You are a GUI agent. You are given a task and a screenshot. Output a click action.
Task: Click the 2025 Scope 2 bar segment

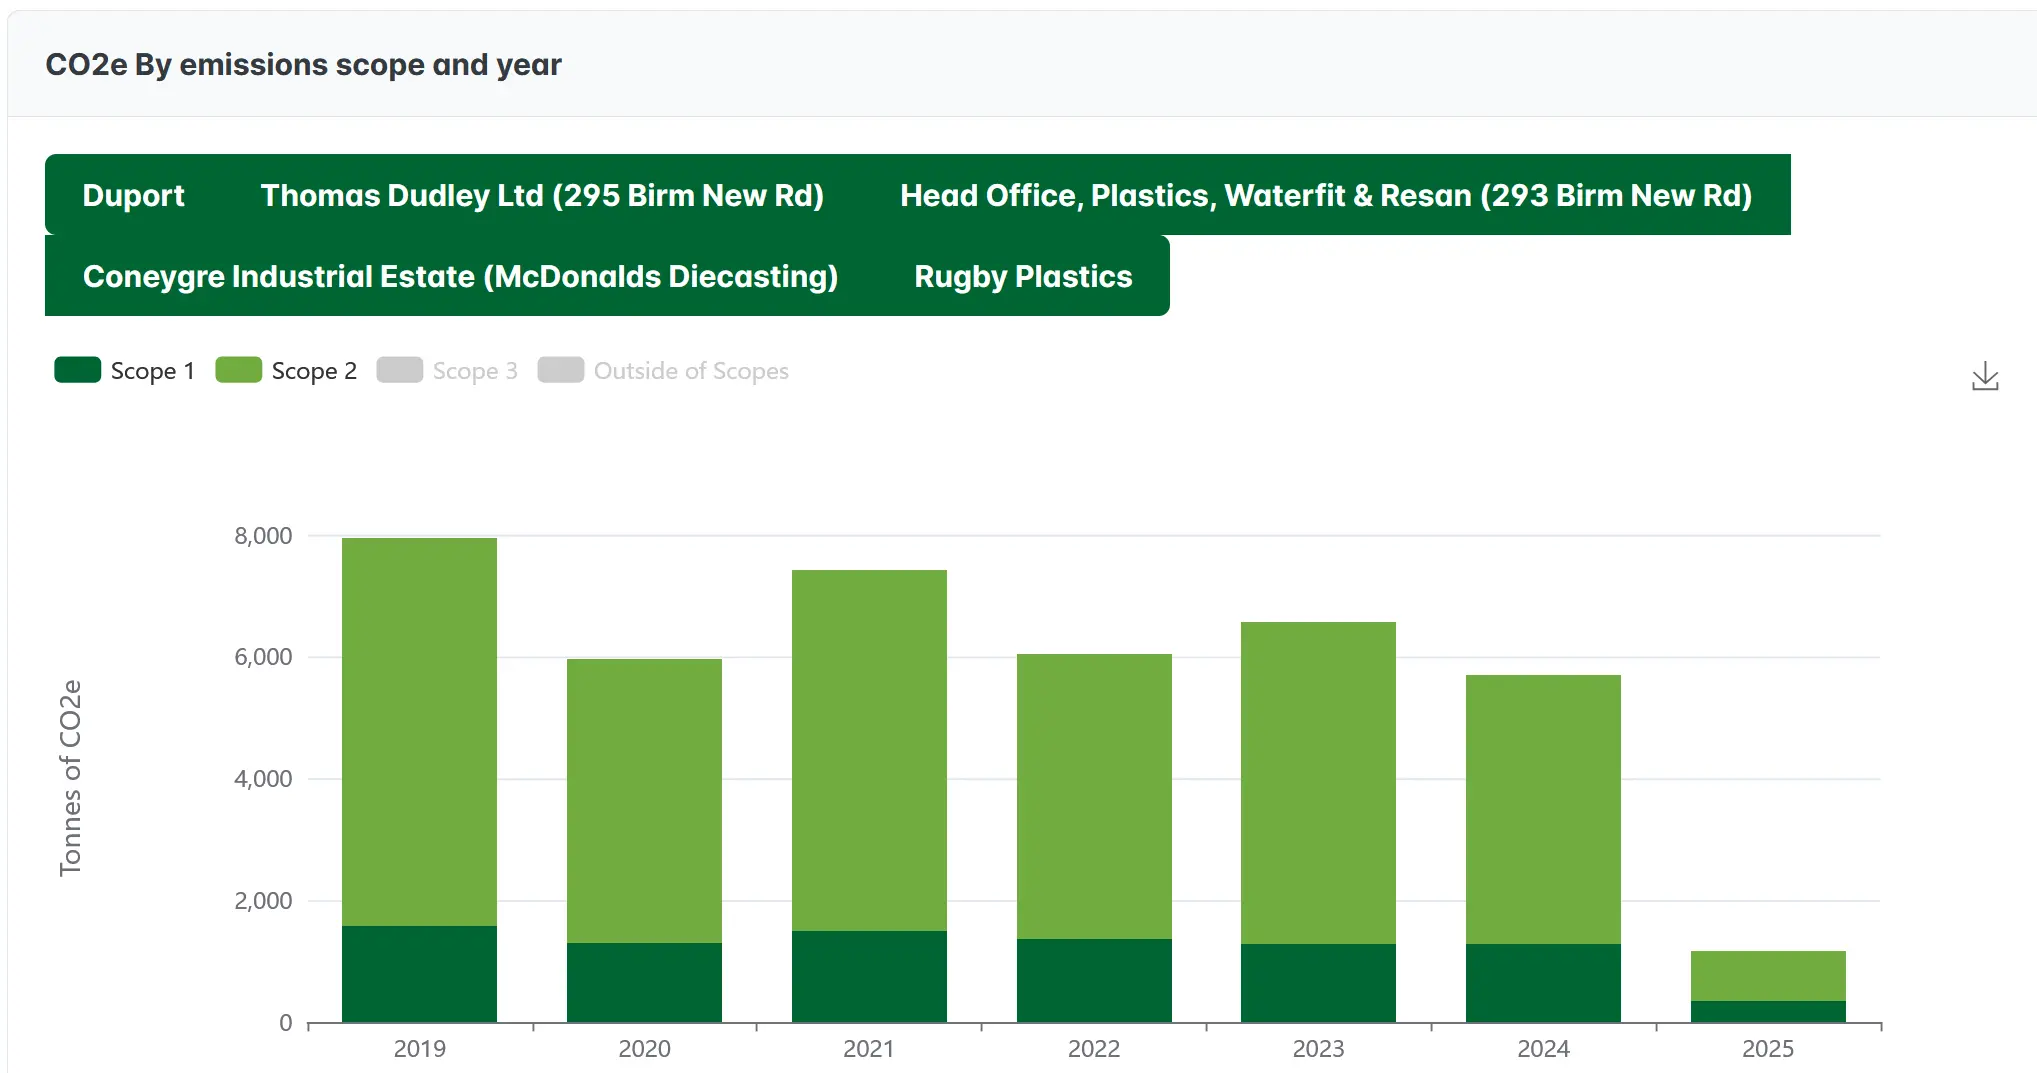click(1767, 975)
